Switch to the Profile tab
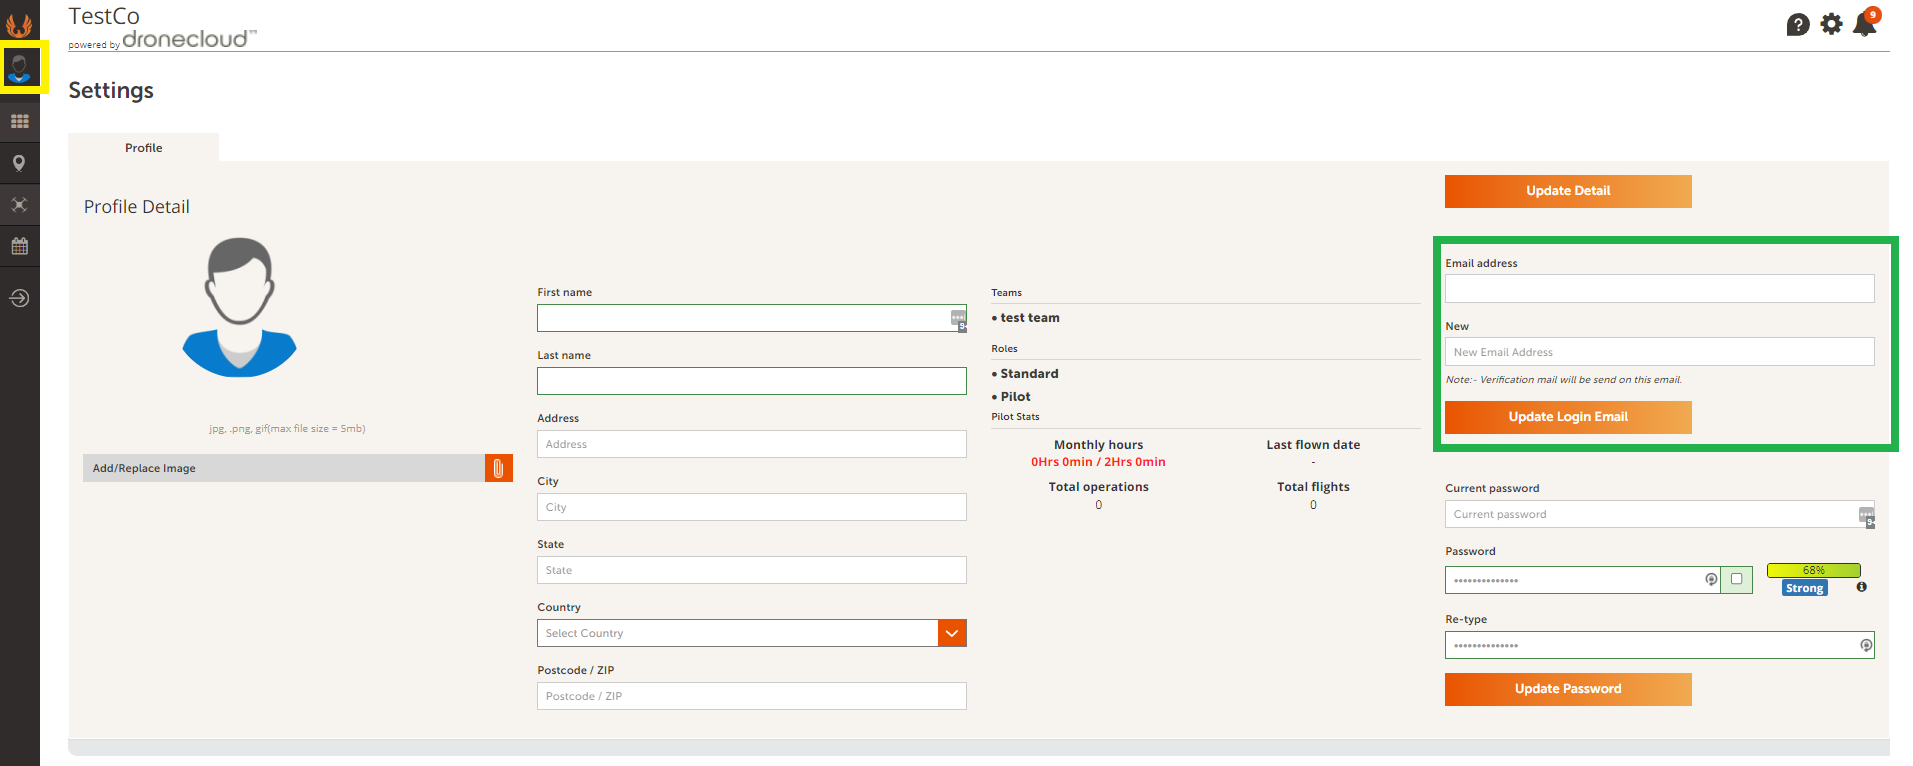The image size is (1913, 766). 143,148
